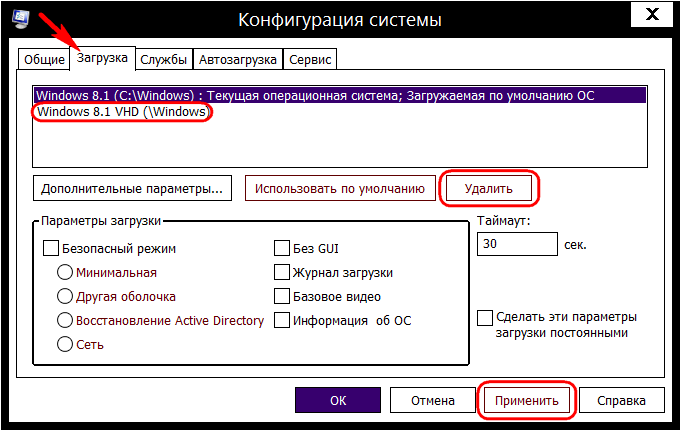681x430 pixels.
Task: Click the Применить button
Action: coord(527,400)
